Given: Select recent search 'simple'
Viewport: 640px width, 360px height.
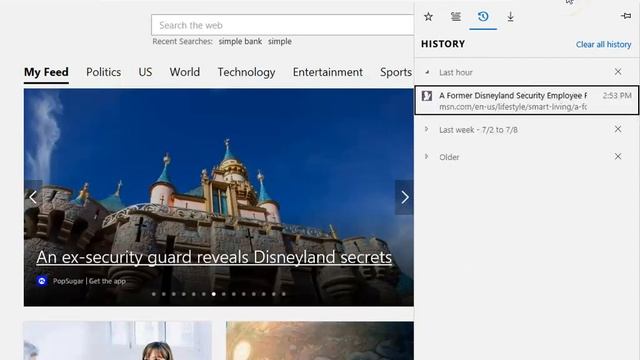Looking at the screenshot, I should tap(280, 41).
